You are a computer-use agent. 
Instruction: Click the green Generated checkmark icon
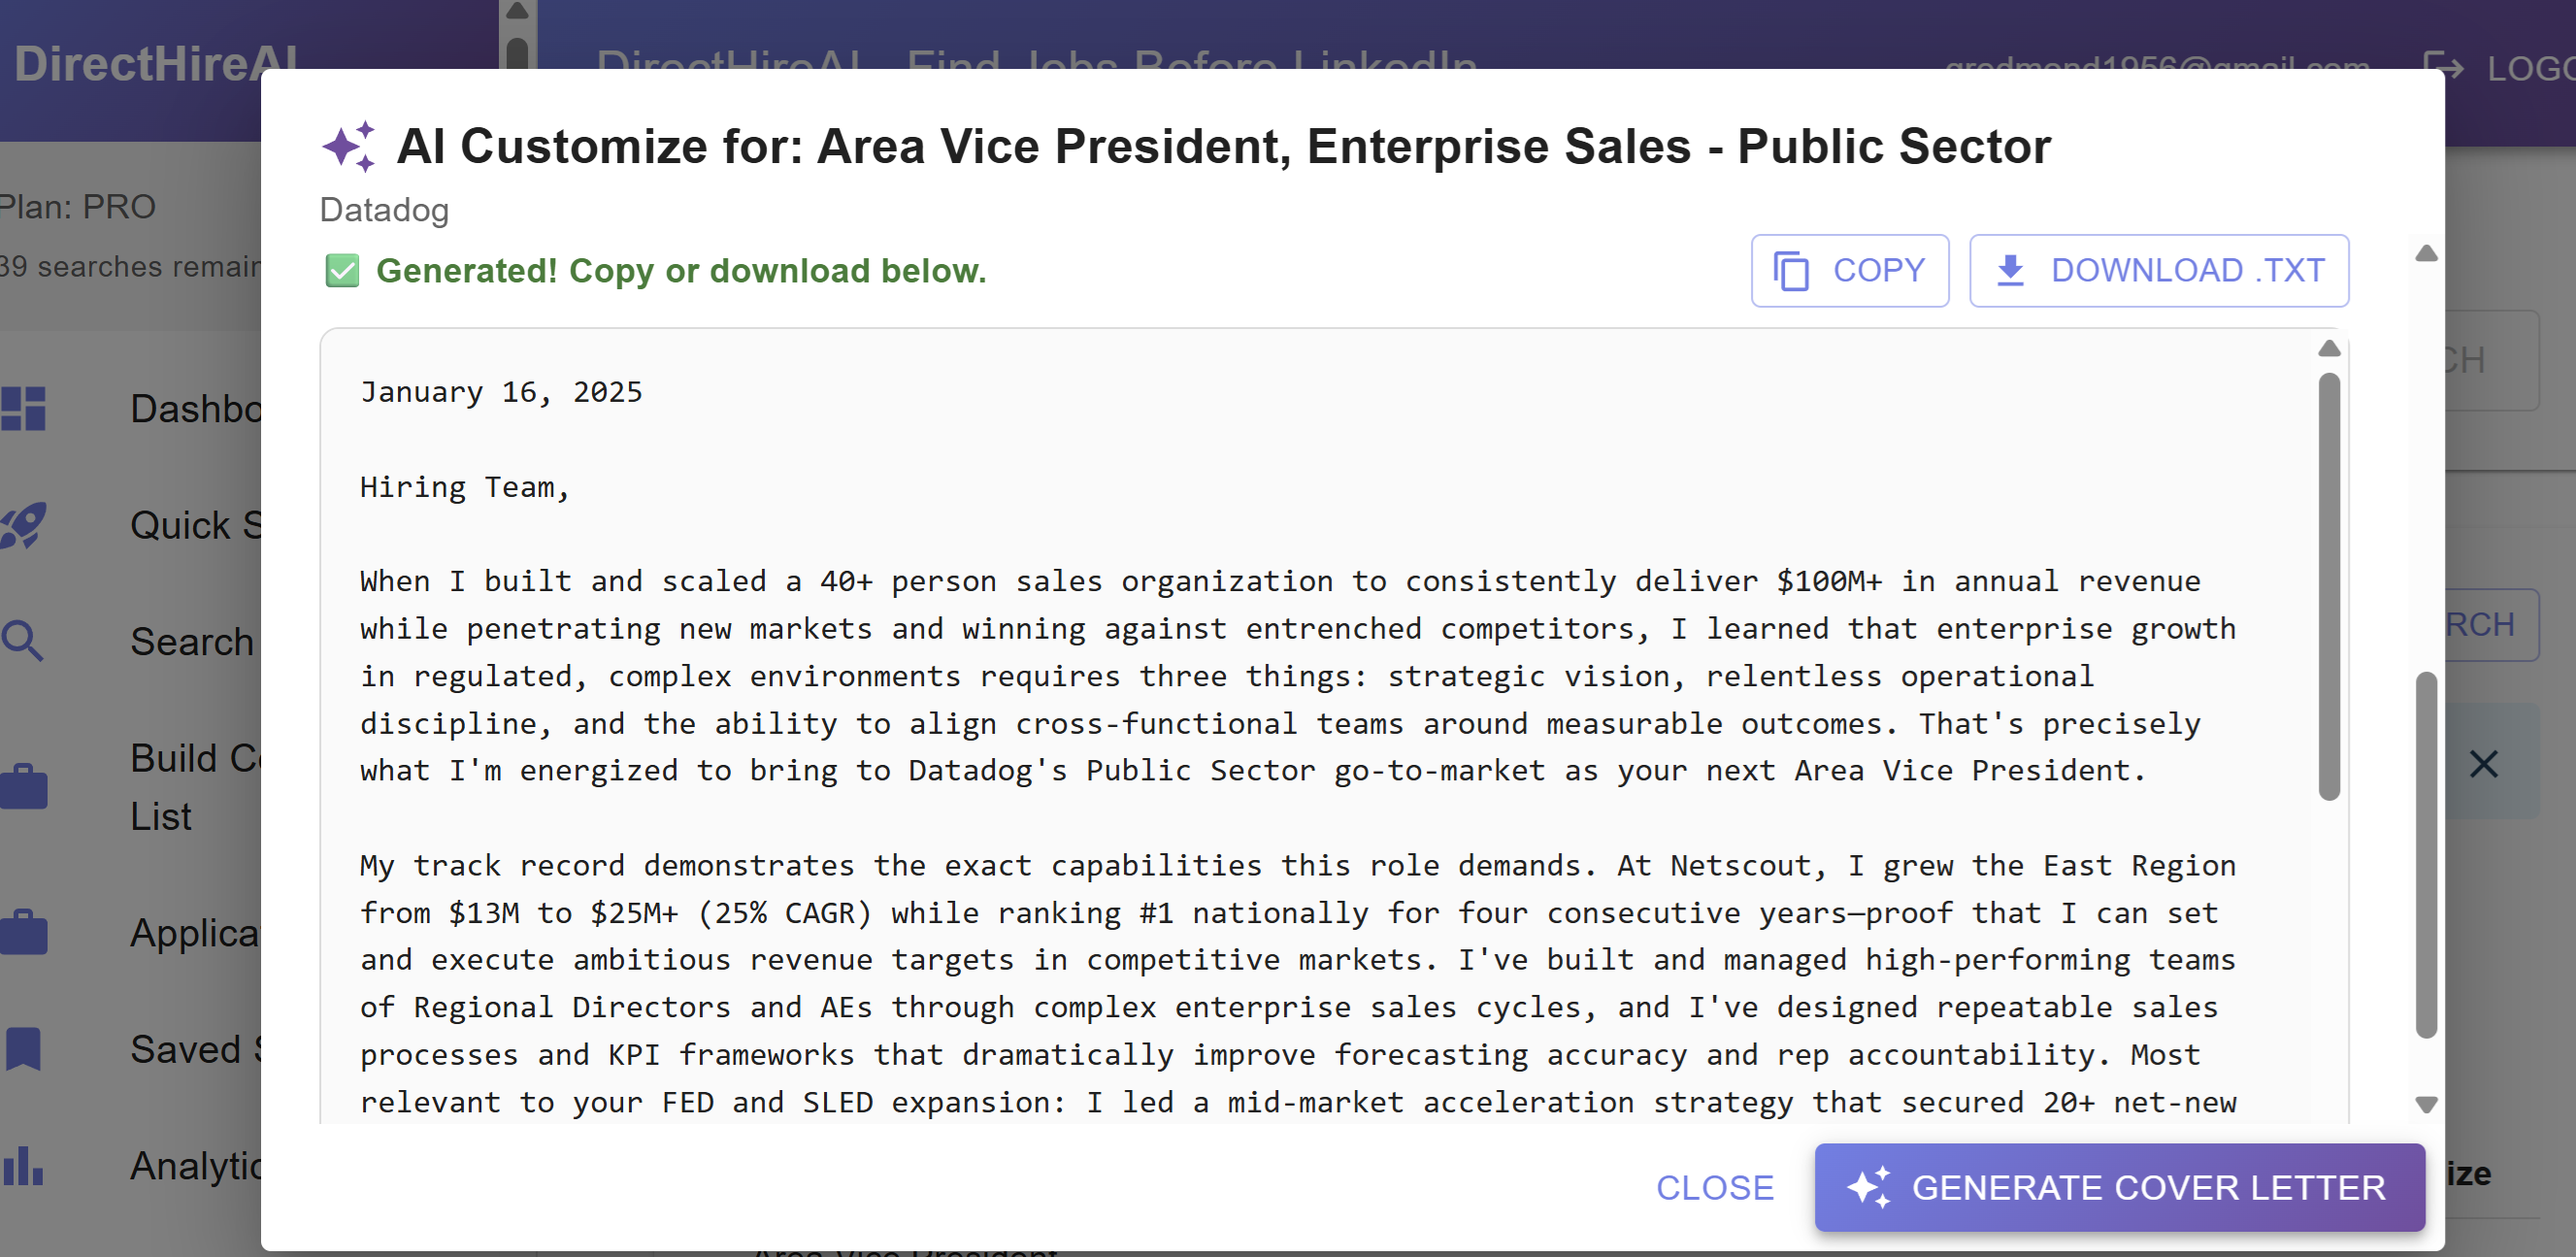click(x=342, y=270)
